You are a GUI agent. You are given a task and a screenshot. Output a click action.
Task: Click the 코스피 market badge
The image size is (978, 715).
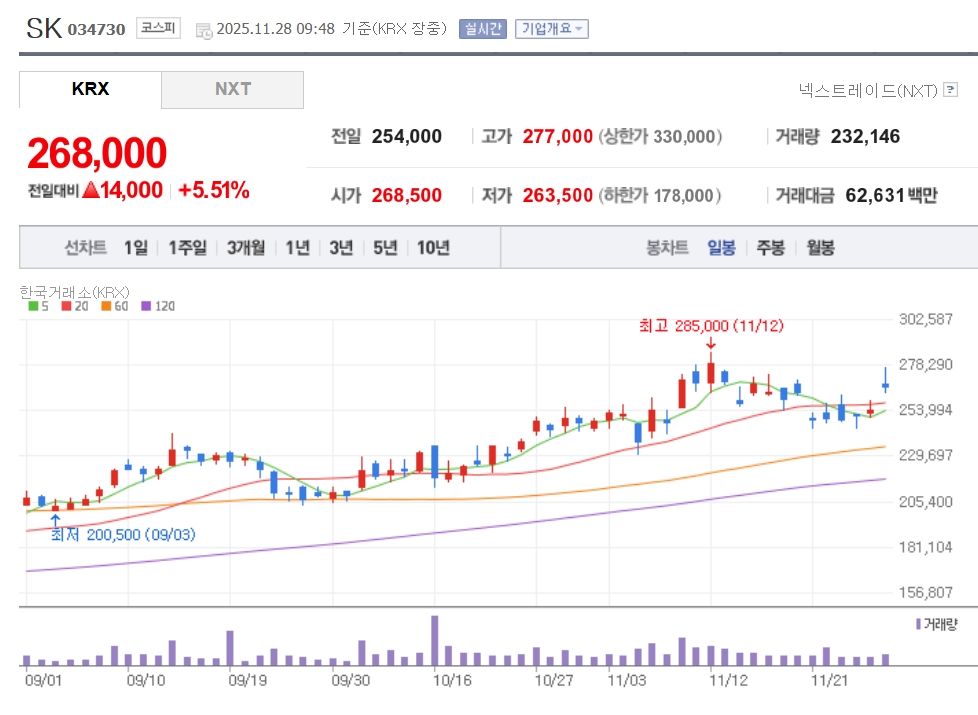(x=158, y=29)
